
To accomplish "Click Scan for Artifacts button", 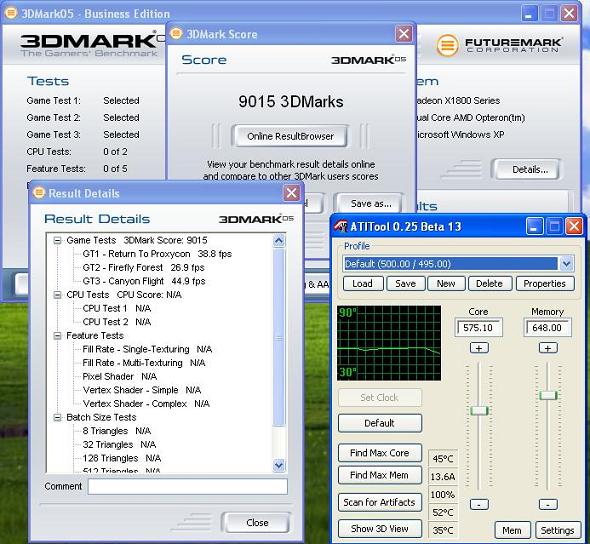I will click(x=380, y=503).
